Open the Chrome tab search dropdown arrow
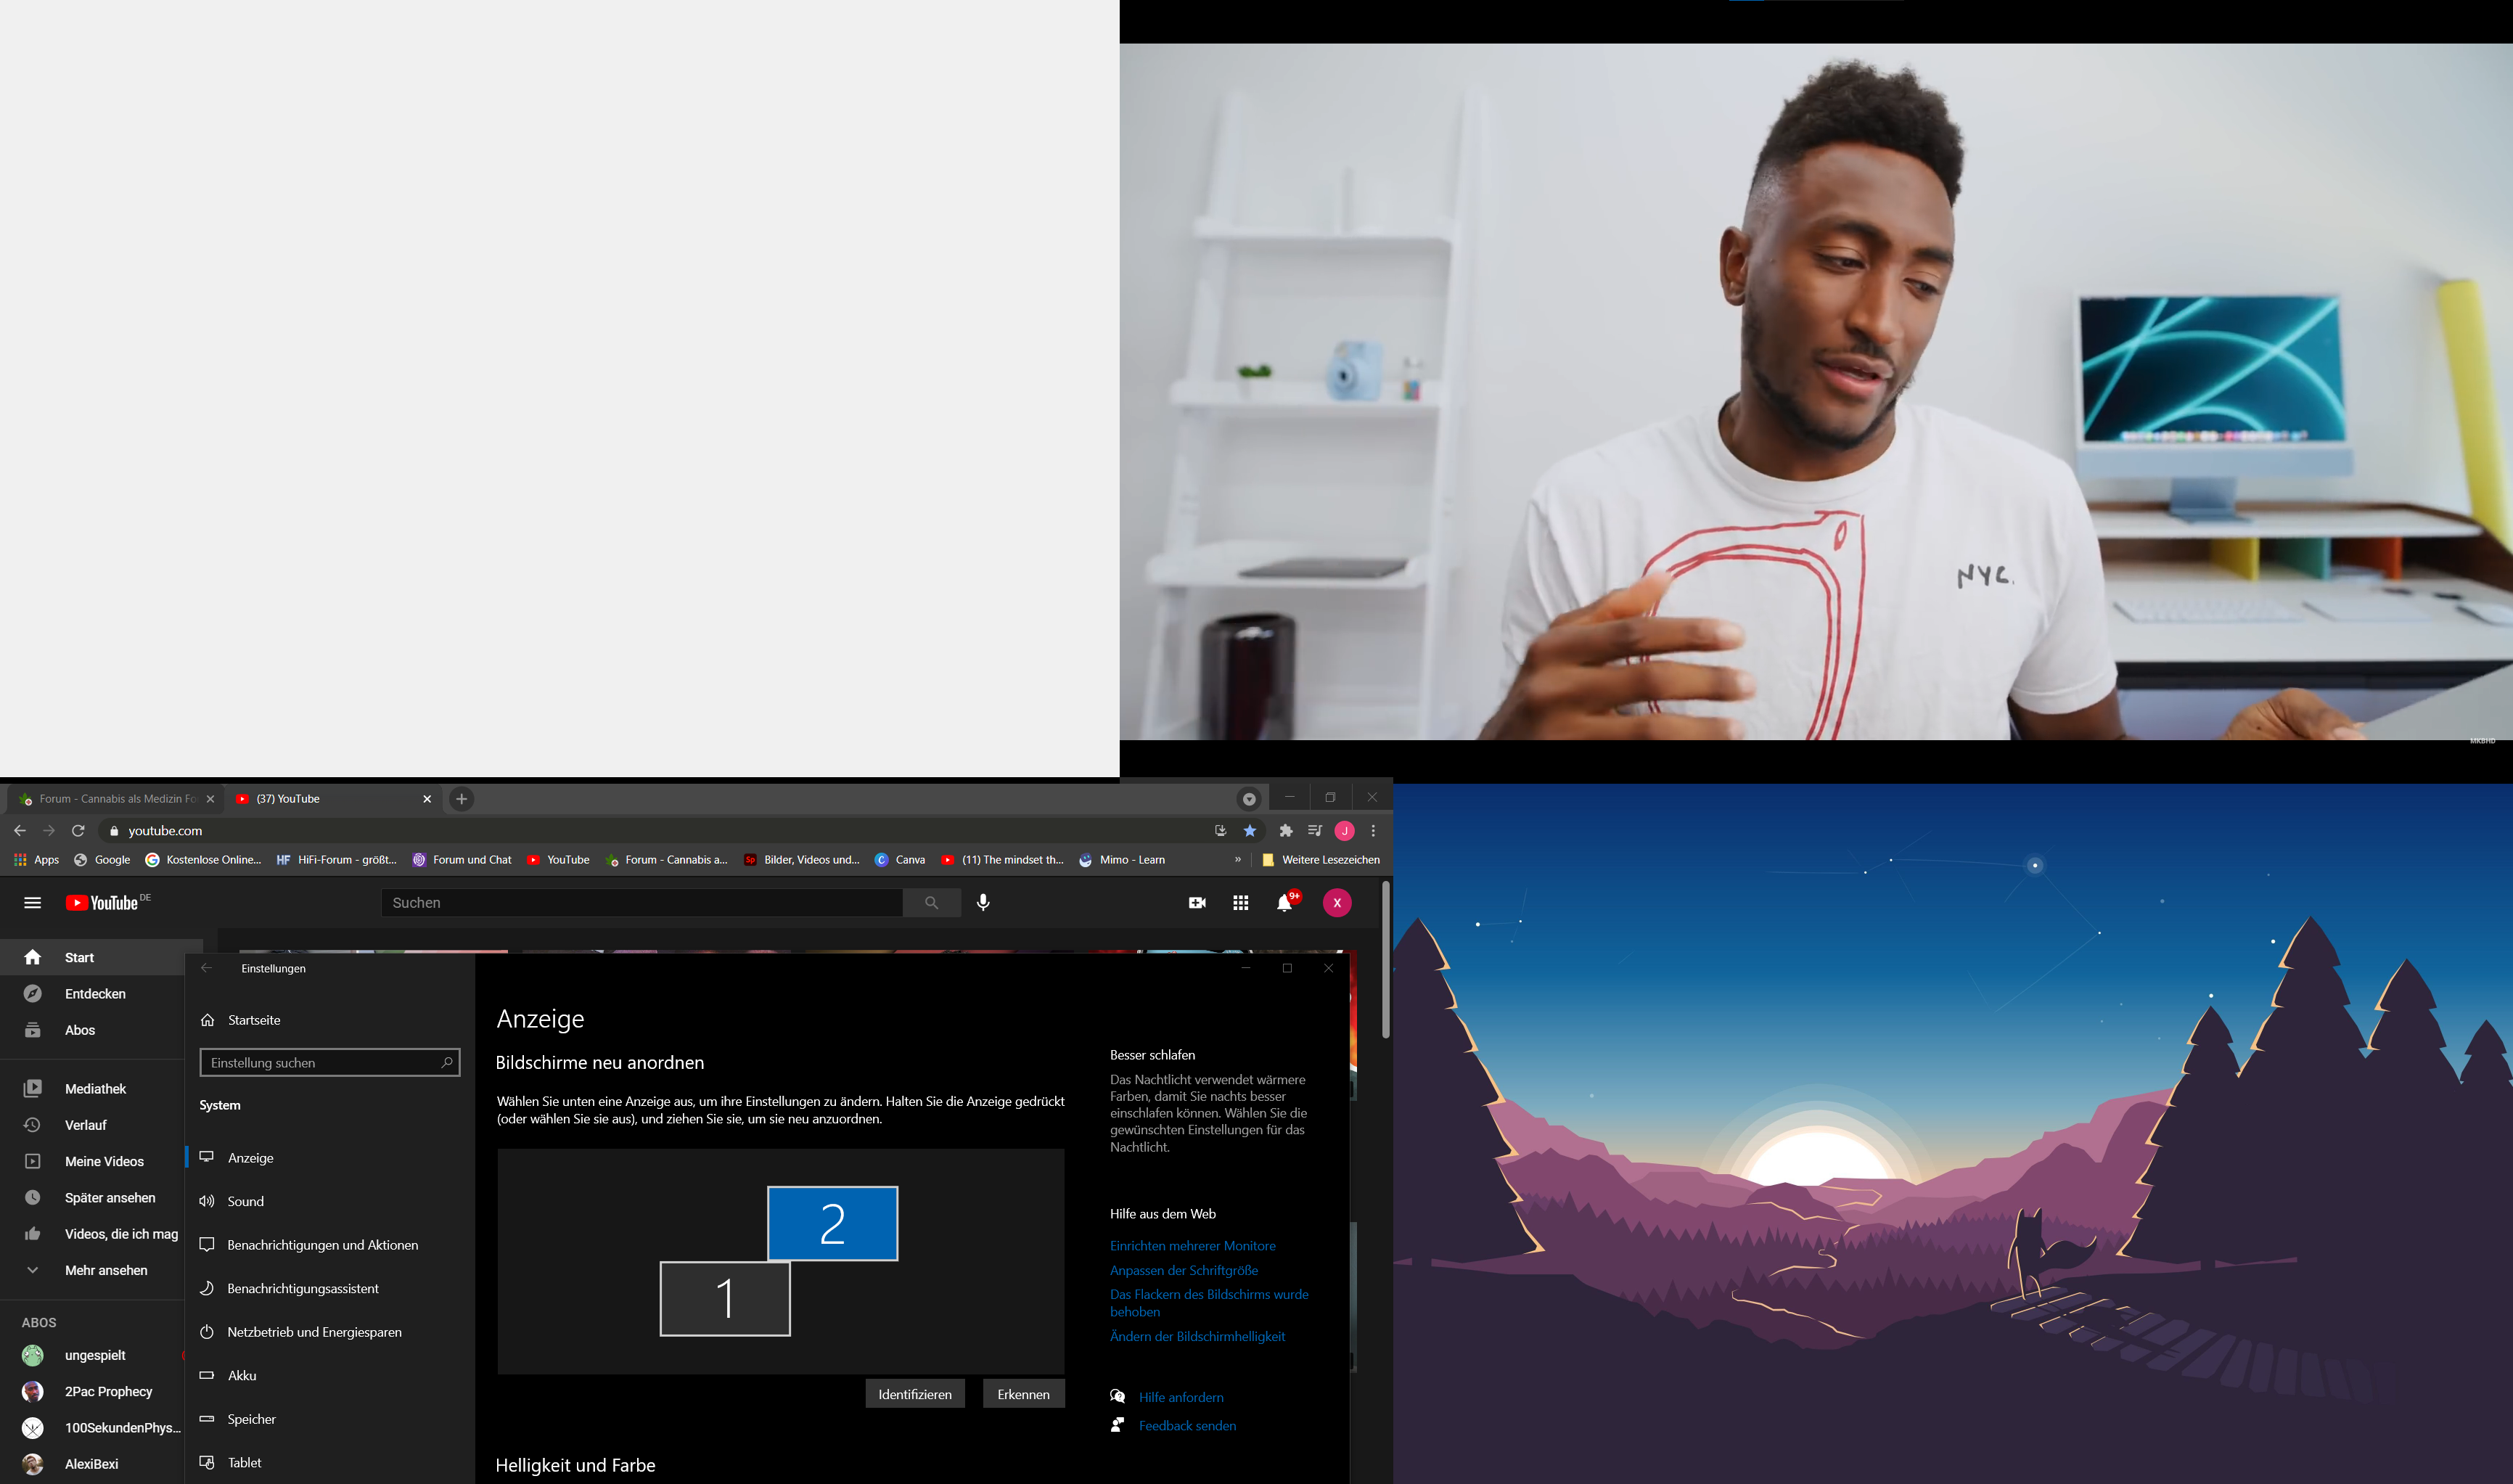The height and width of the screenshot is (1484, 2513). click(x=1249, y=799)
